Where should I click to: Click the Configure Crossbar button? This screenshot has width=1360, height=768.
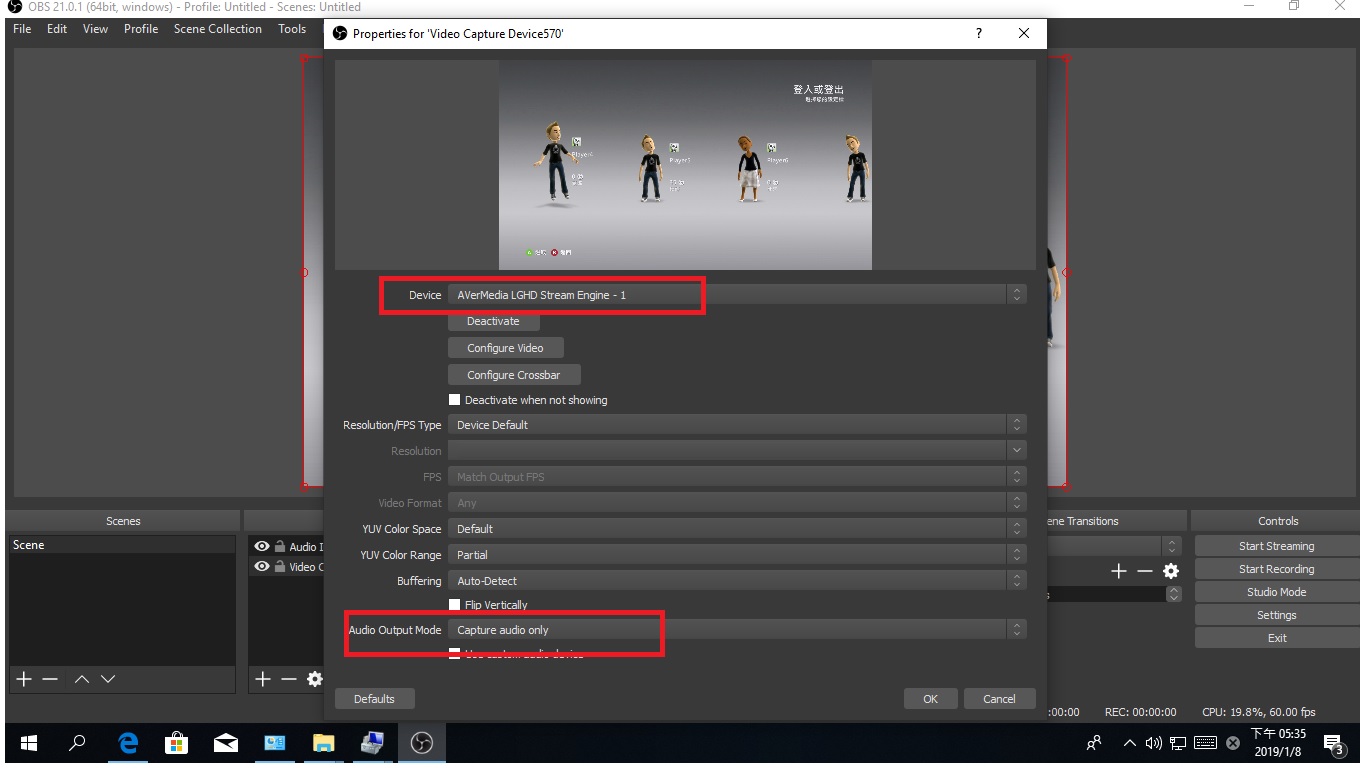(514, 375)
